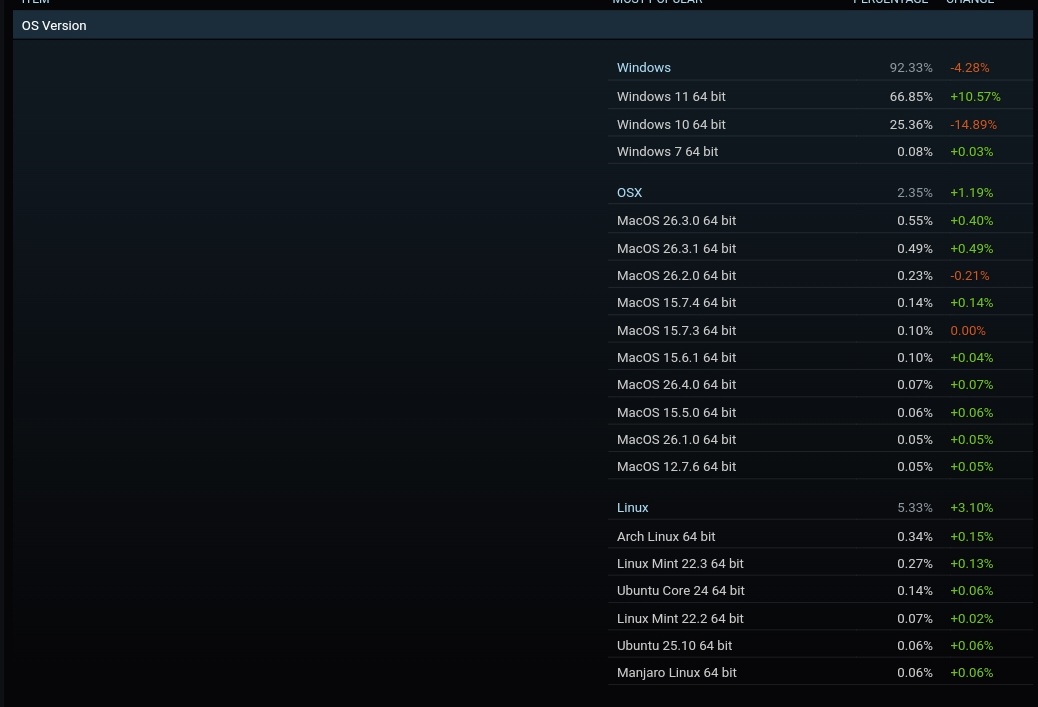Screen dimensions: 1038x707
Task: Click MacOS 26.3.1 percentage 0.49%
Action: [x=914, y=248]
